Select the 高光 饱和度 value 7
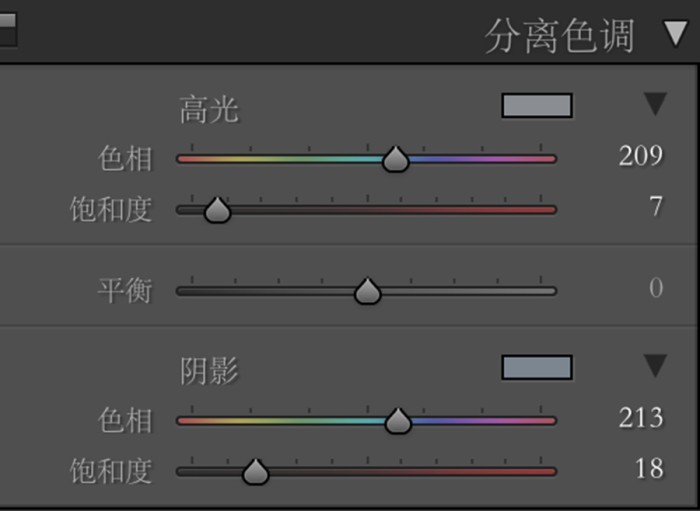The image size is (700, 511). (656, 207)
